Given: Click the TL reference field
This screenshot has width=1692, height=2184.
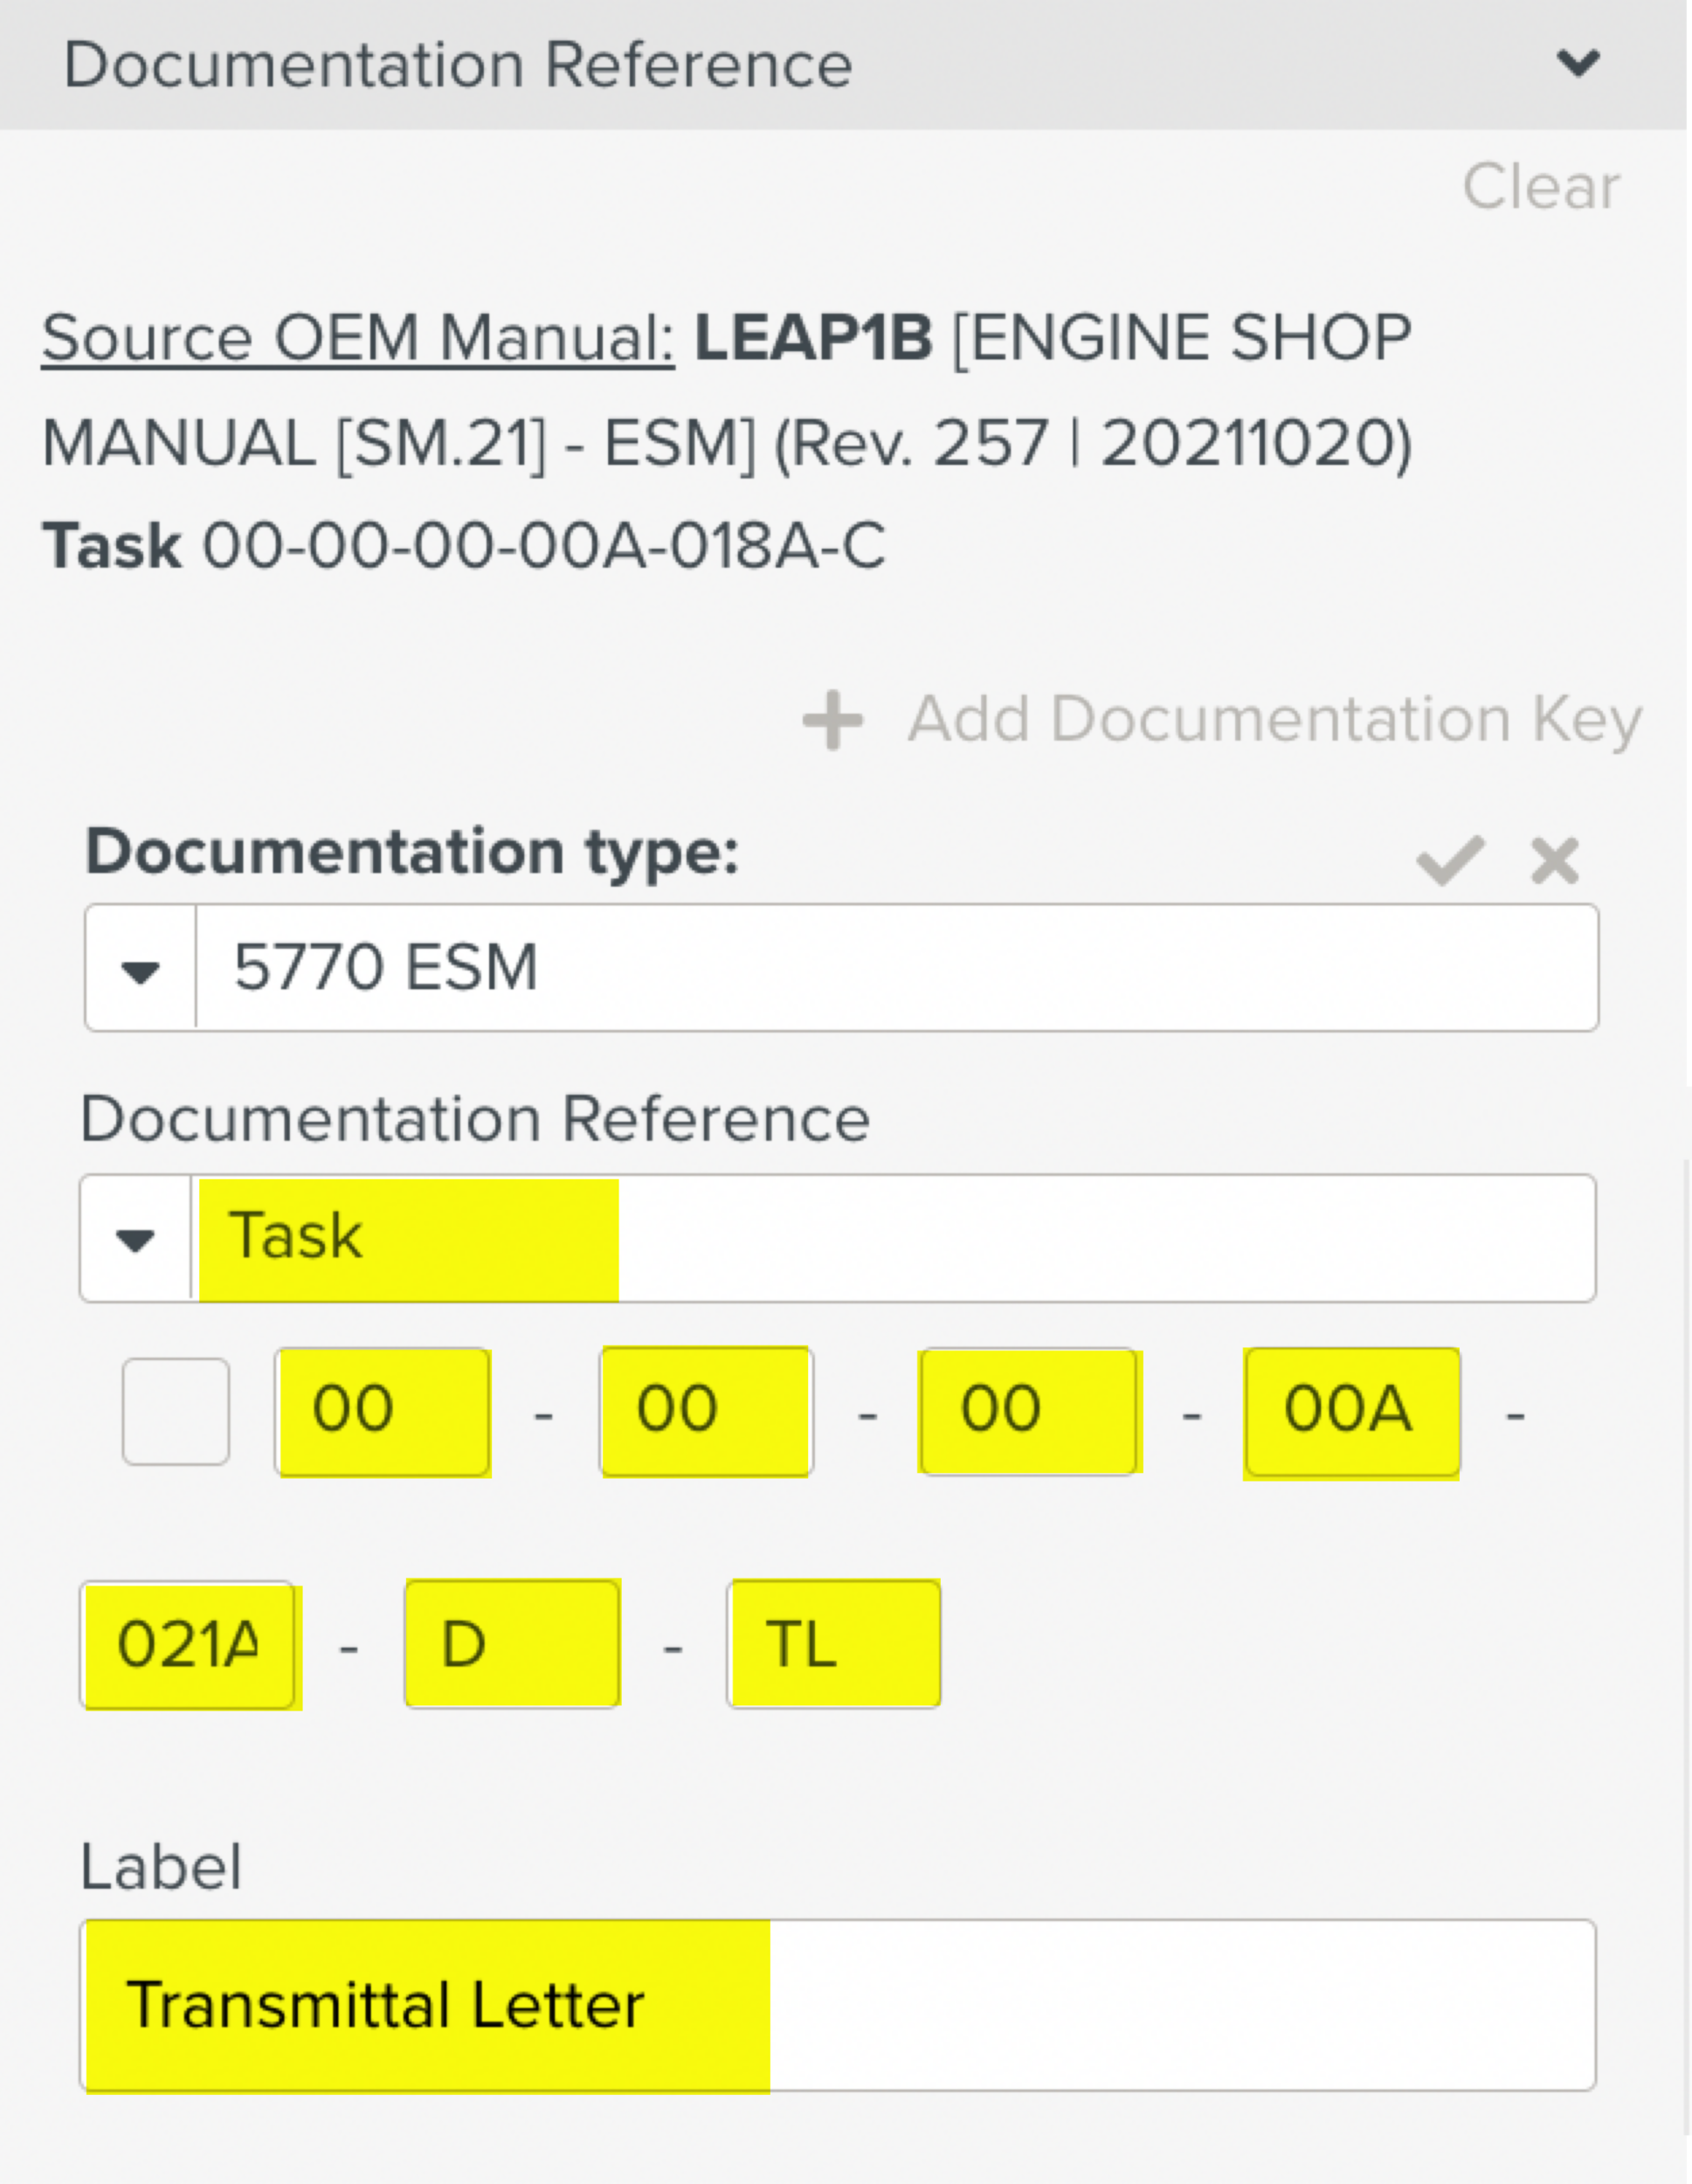Looking at the screenshot, I should click(x=834, y=1644).
